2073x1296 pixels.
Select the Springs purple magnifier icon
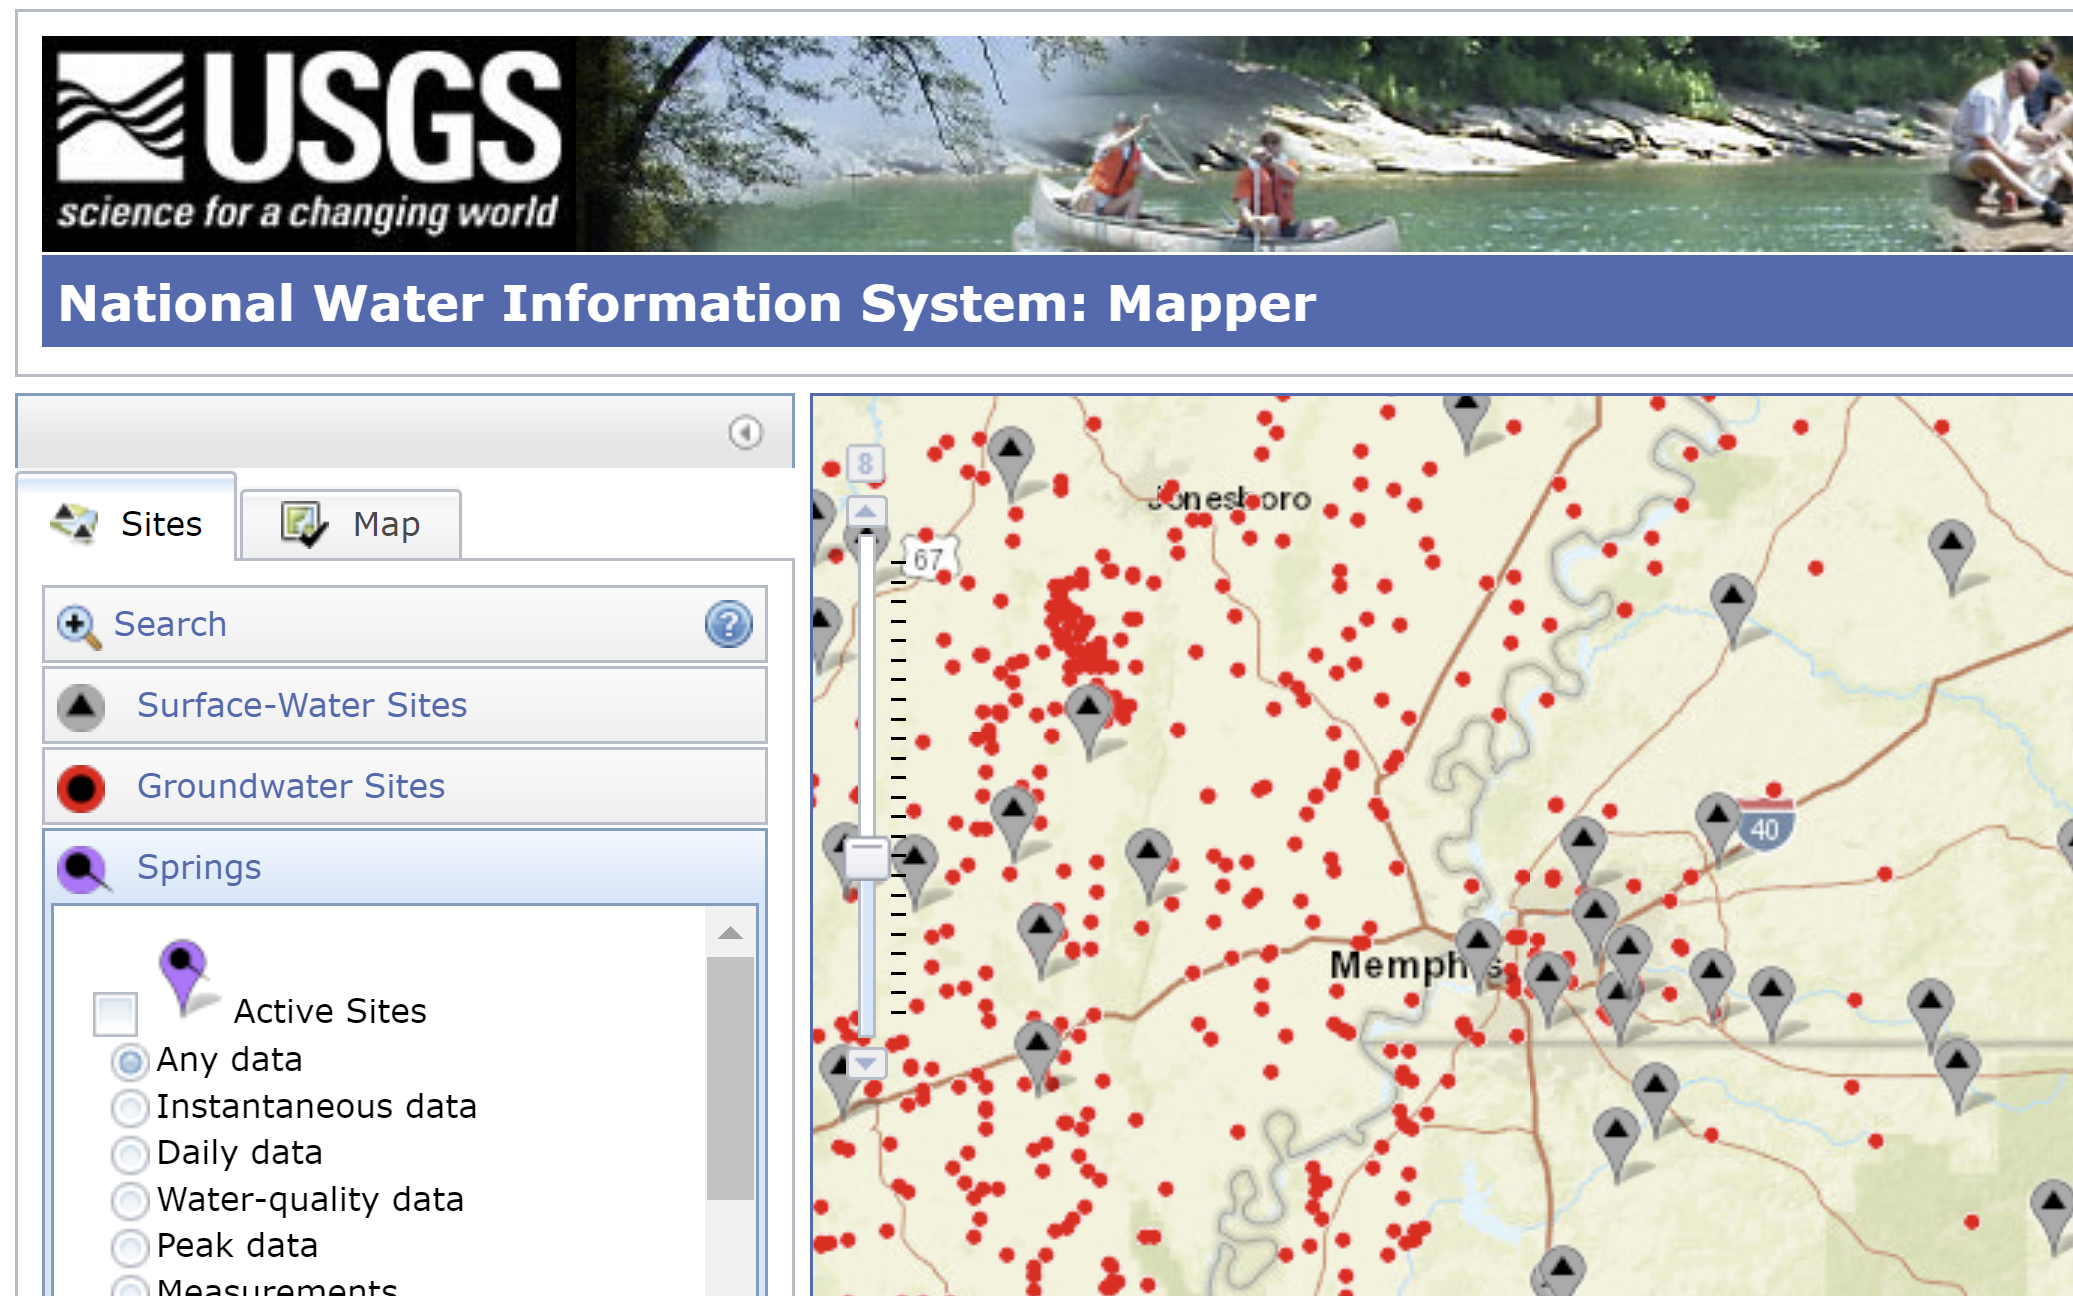pyautogui.click(x=81, y=867)
